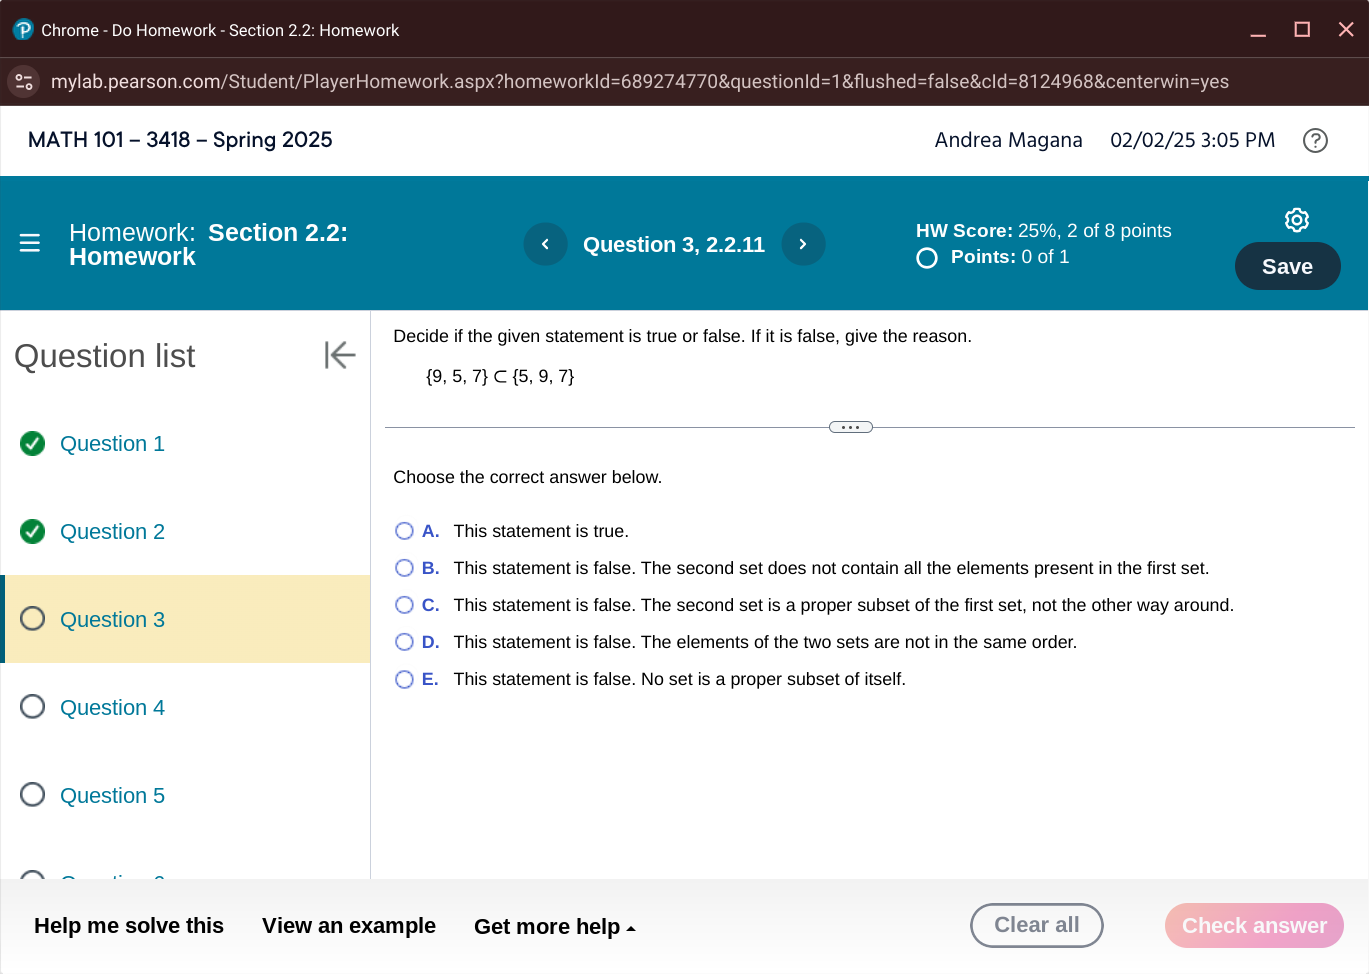Screen dimensions: 1369x974
Task: Open the ellipsis expander under the question
Action: click(x=849, y=426)
